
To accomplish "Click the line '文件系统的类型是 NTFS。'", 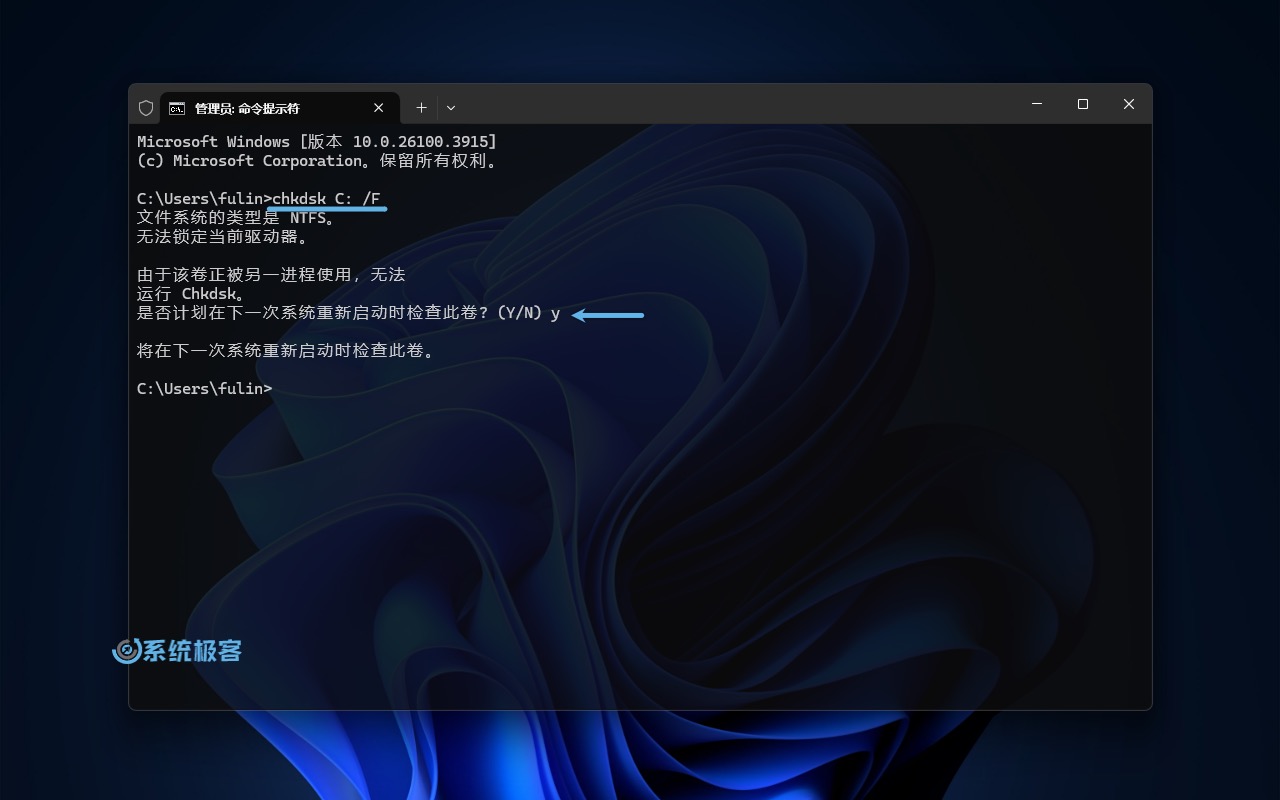I will (236, 218).
